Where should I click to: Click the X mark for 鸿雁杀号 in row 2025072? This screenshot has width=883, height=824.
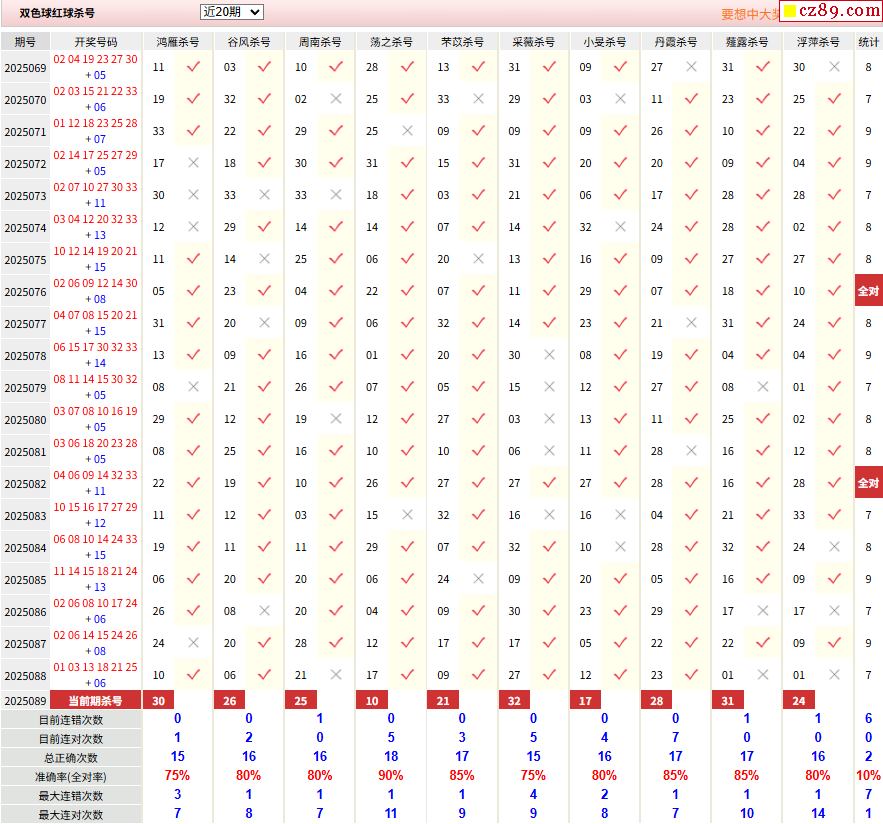[193, 162]
